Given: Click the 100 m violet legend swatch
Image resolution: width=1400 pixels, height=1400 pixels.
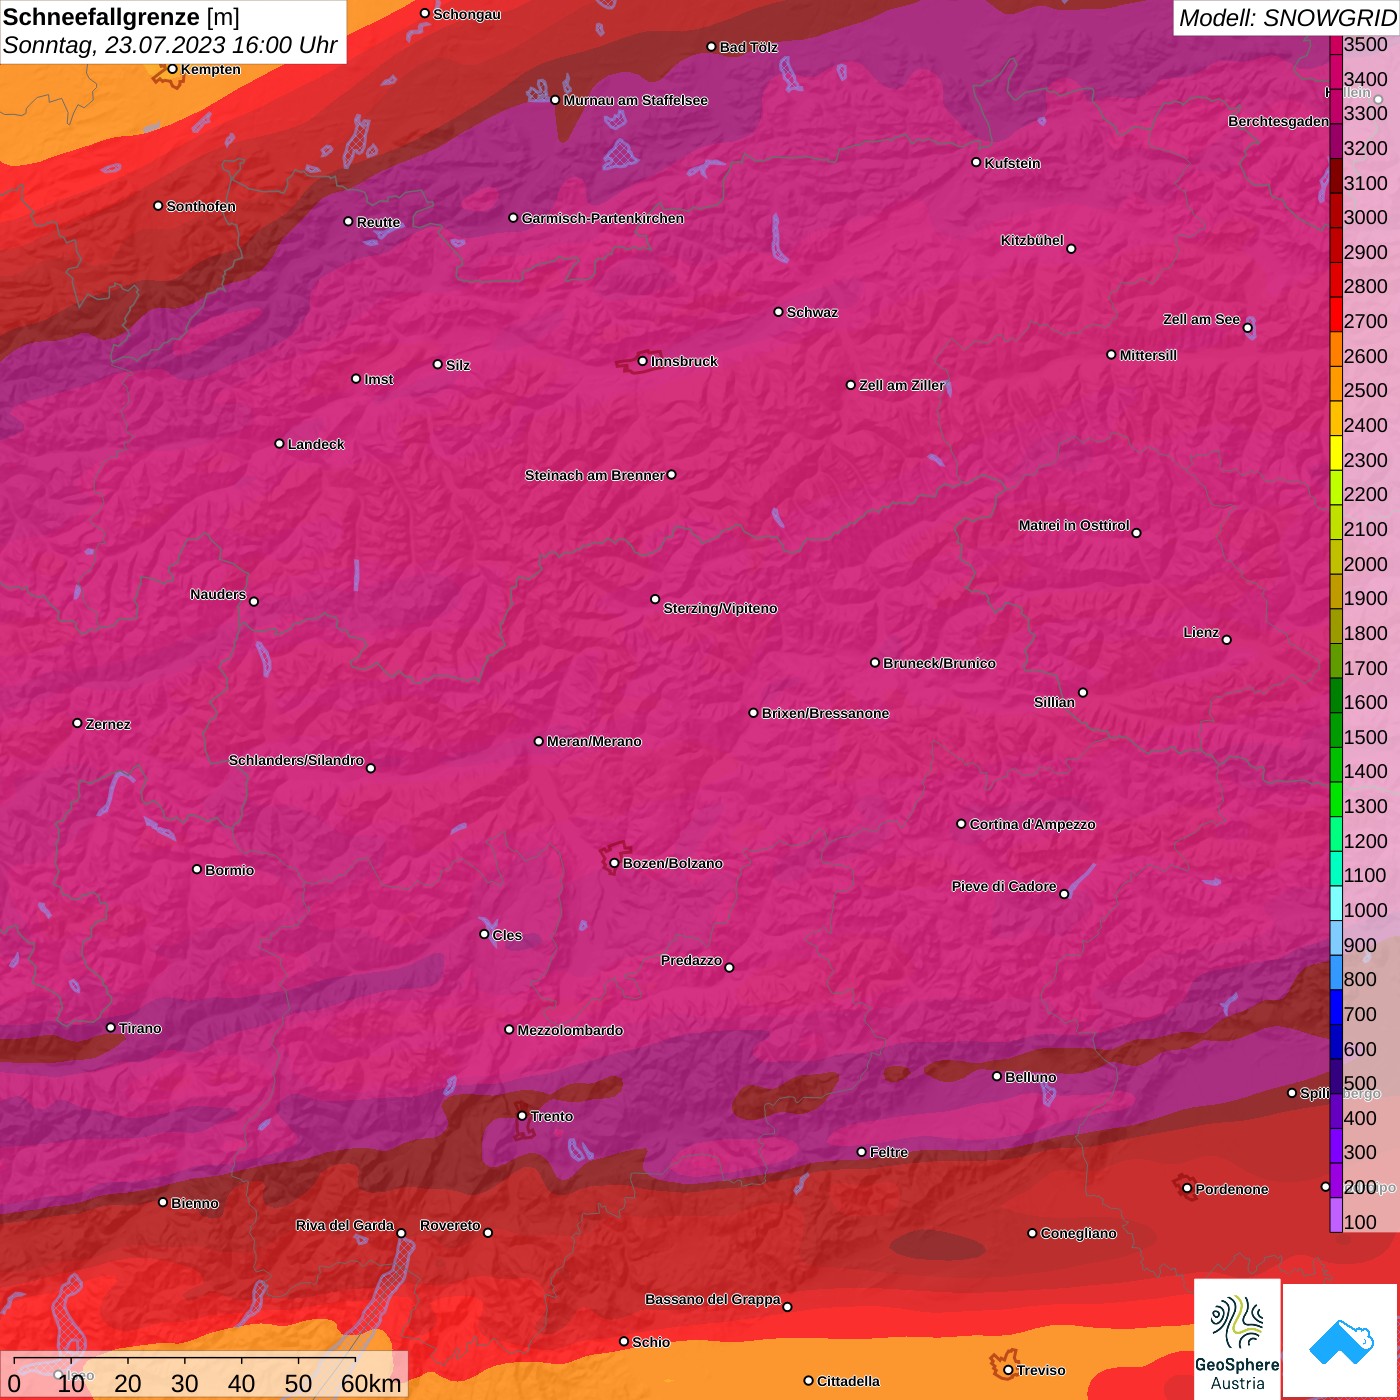Looking at the screenshot, I should click(1336, 1215).
